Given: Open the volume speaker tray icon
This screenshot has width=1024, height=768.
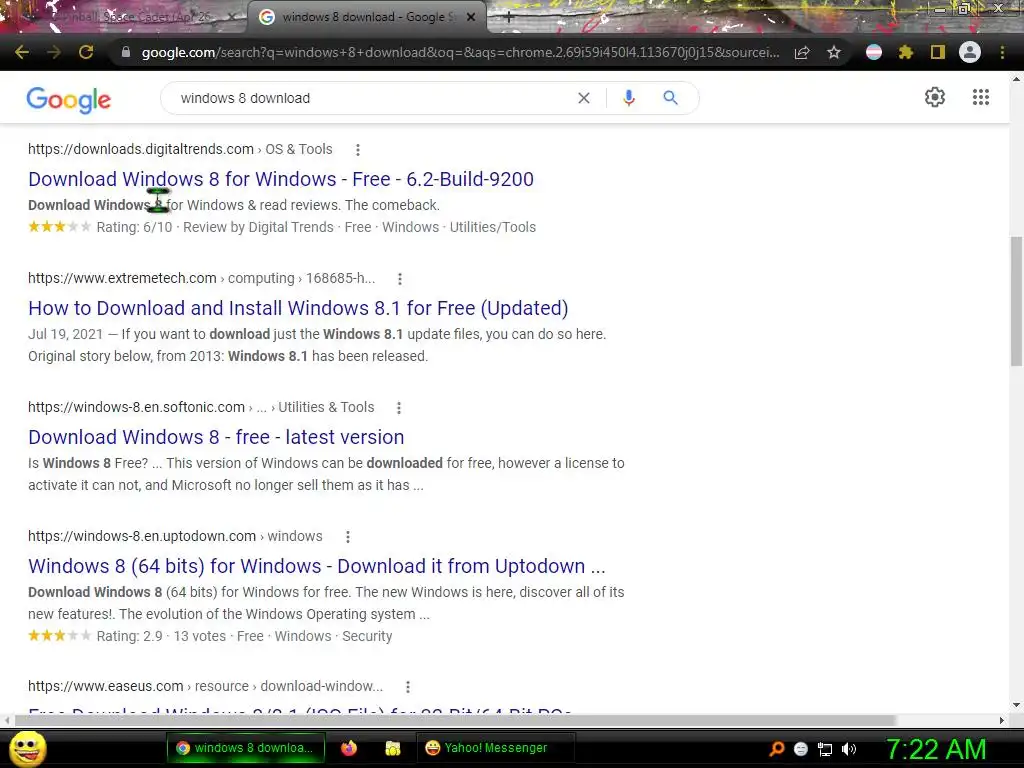Looking at the screenshot, I should (x=849, y=749).
